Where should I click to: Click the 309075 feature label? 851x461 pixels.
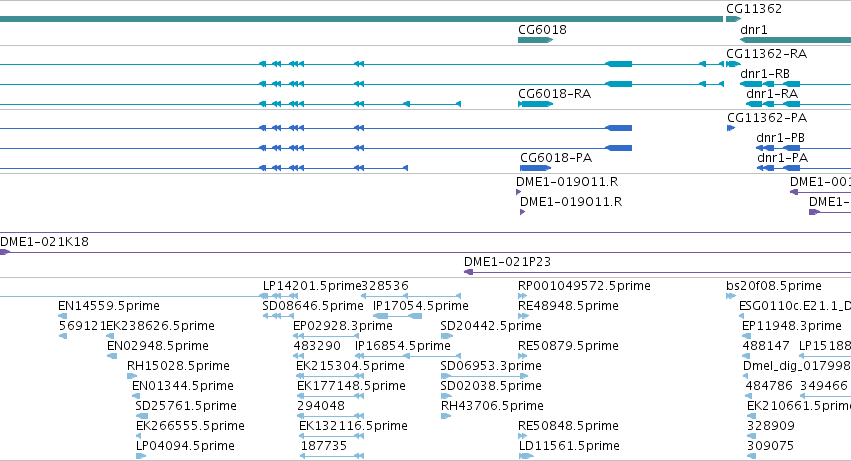(770, 447)
